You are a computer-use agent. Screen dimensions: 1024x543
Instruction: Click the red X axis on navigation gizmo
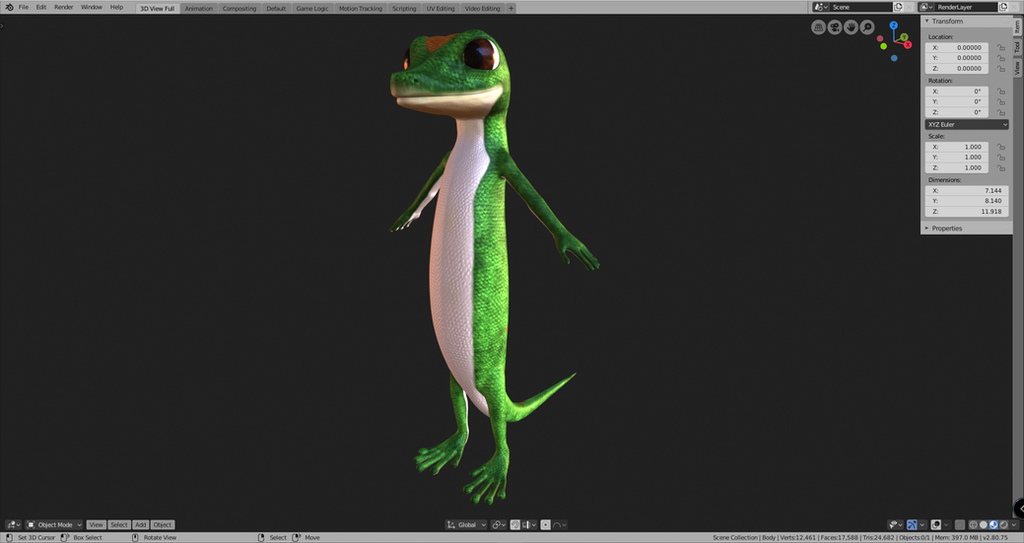tap(907, 44)
